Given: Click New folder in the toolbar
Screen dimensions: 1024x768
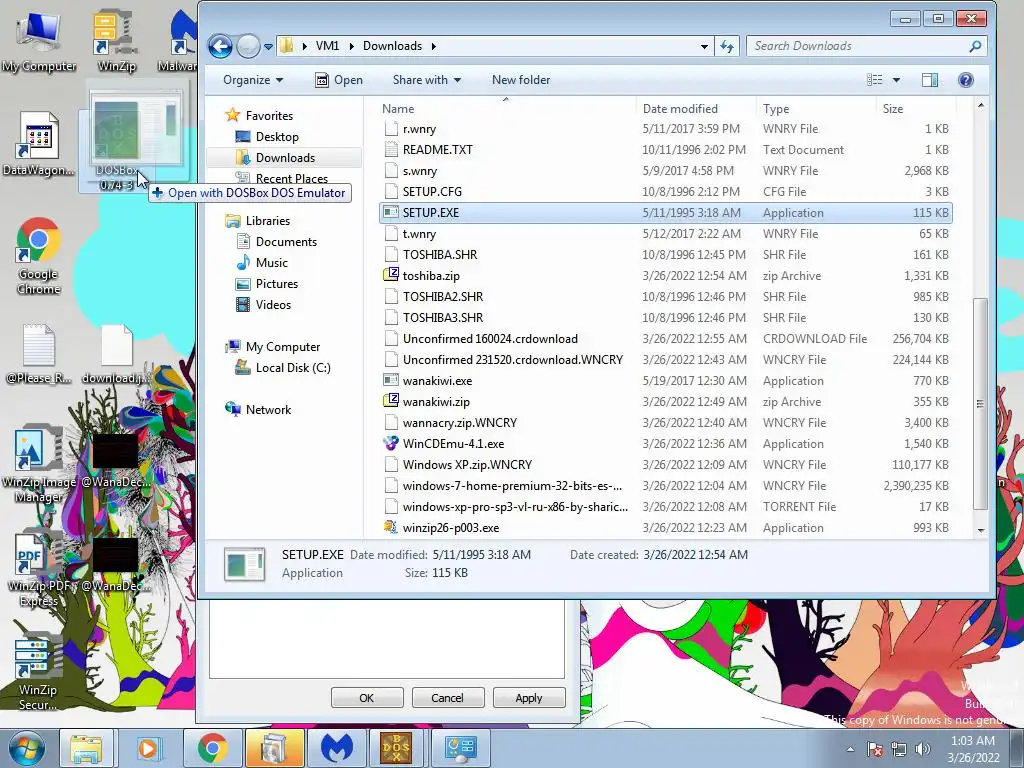Looking at the screenshot, I should pos(520,80).
